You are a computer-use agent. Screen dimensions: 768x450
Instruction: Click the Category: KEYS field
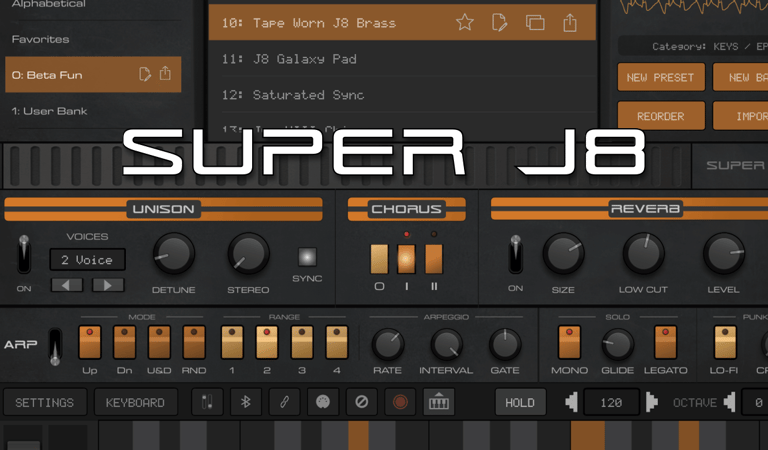pos(693,46)
